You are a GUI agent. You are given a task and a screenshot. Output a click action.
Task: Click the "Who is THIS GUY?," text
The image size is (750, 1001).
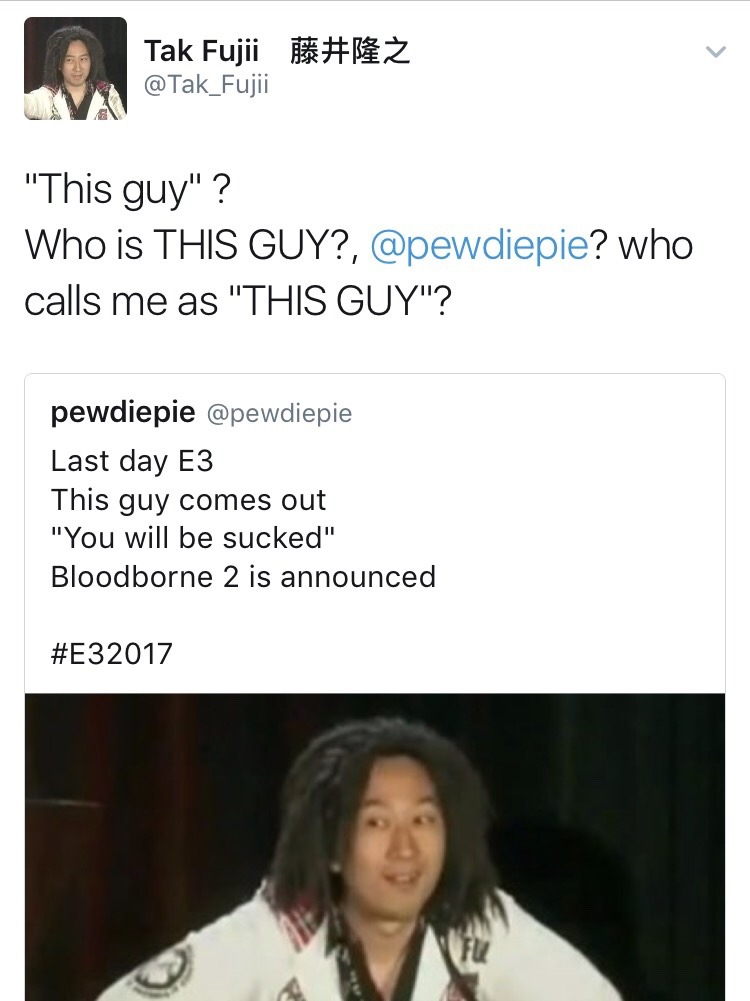pyautogui.click(x=192, y=245)
